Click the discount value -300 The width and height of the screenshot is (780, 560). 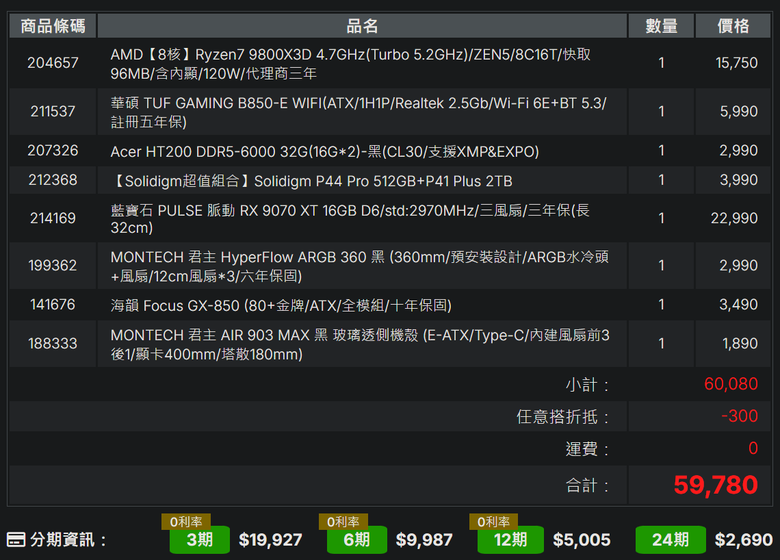click(x=740, y=416)
